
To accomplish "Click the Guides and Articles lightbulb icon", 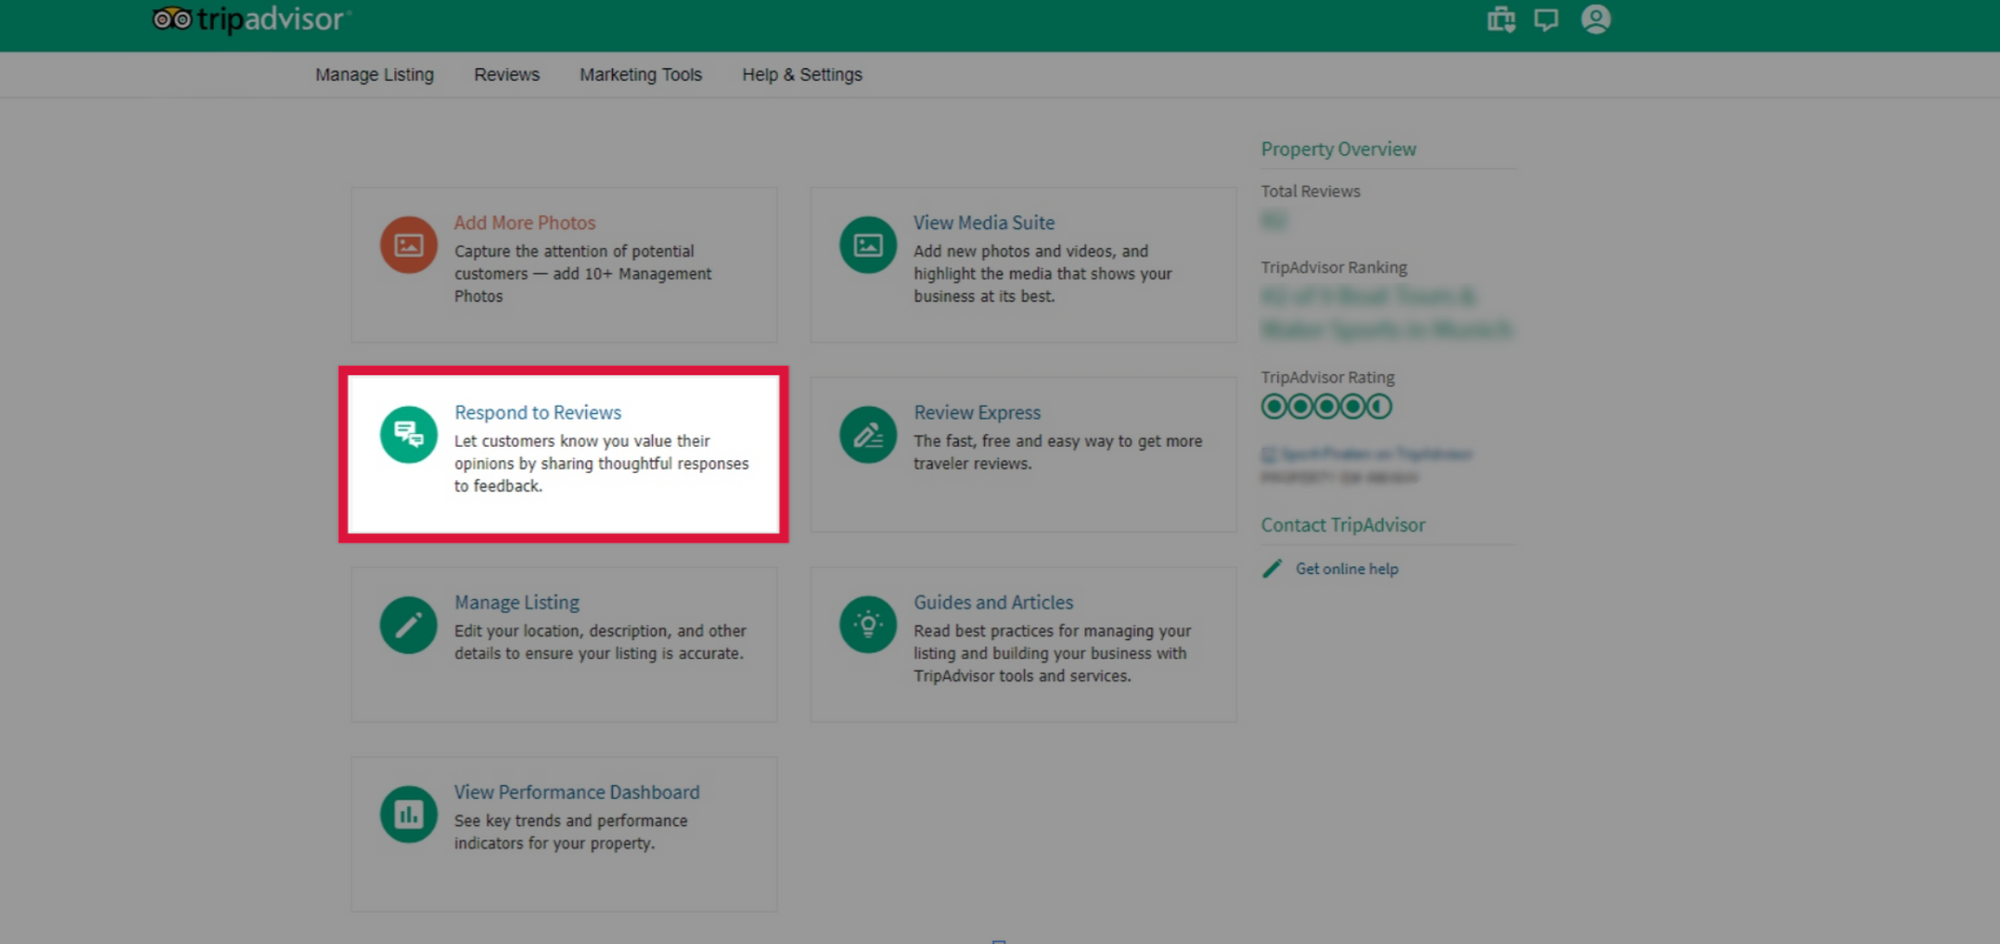I will [x=867, y=623].
